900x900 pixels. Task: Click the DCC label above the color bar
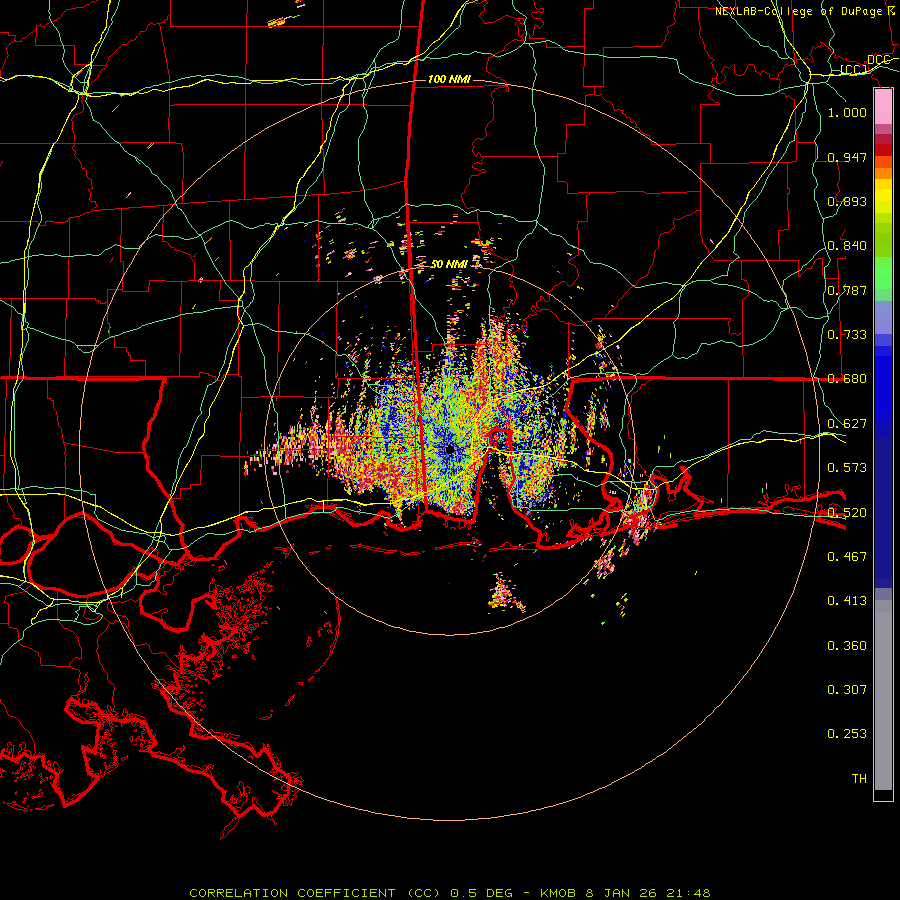[x=879, y=60]
